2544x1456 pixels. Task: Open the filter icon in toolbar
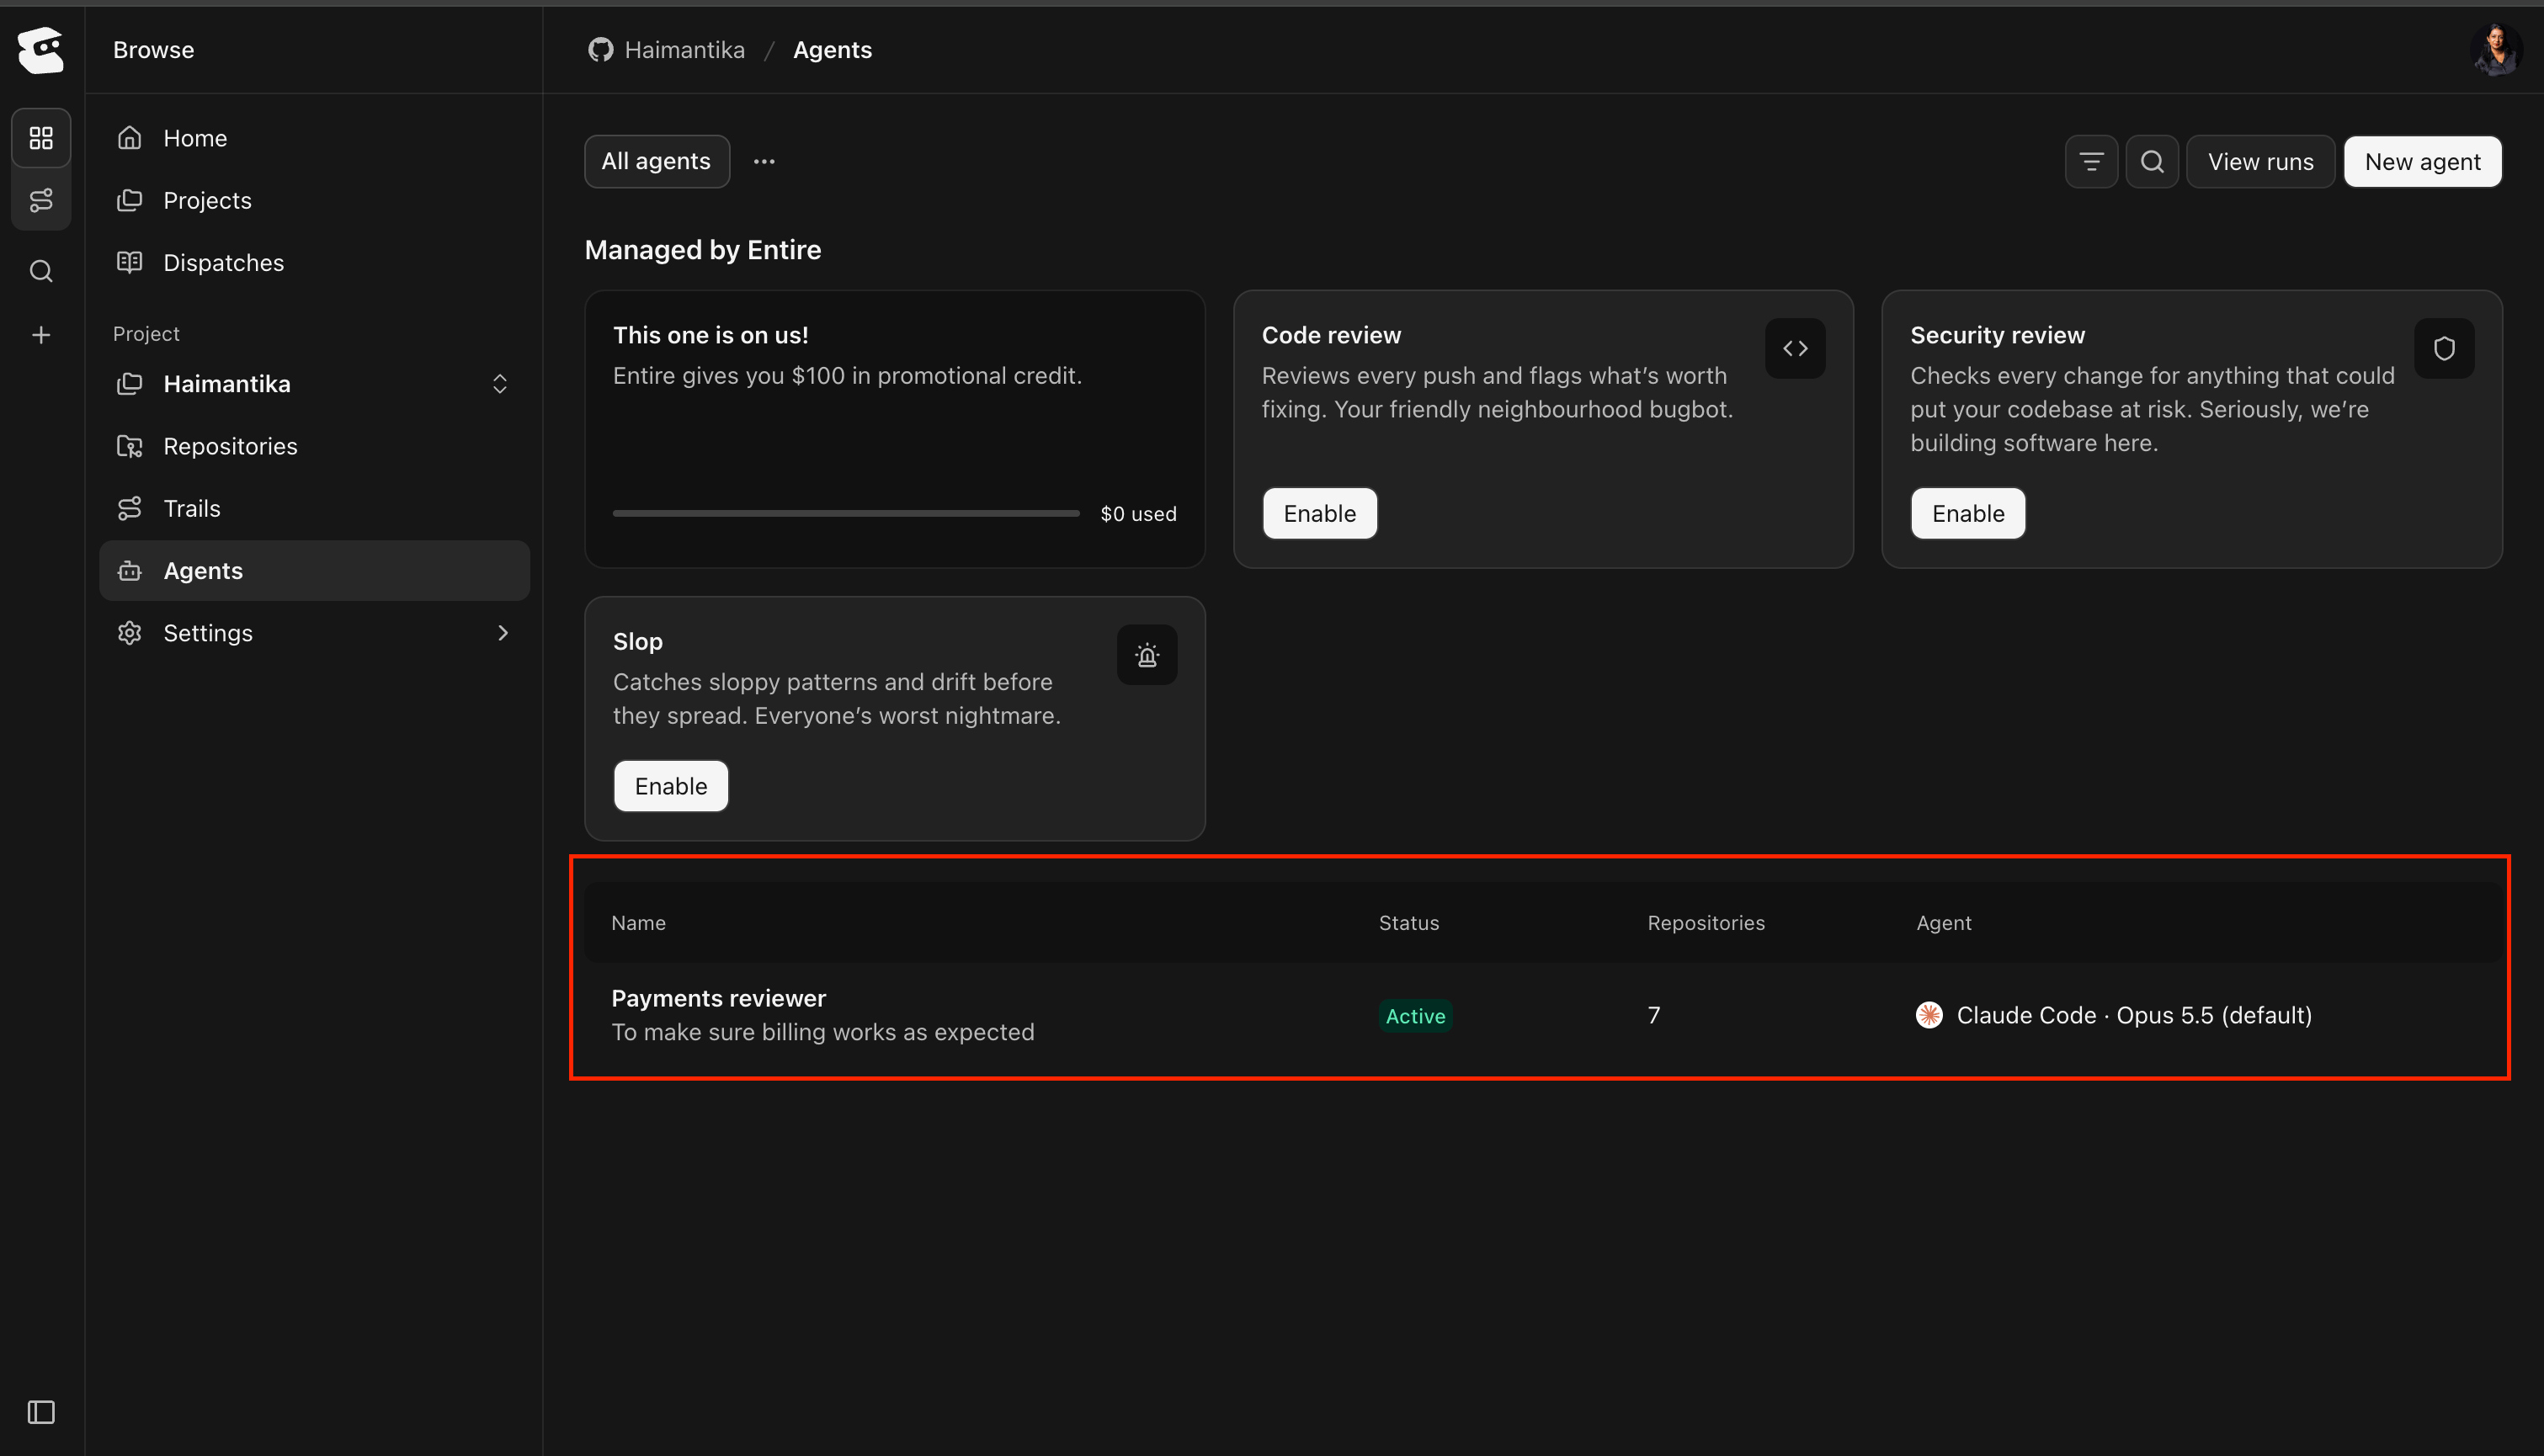tap(2091, 162)
